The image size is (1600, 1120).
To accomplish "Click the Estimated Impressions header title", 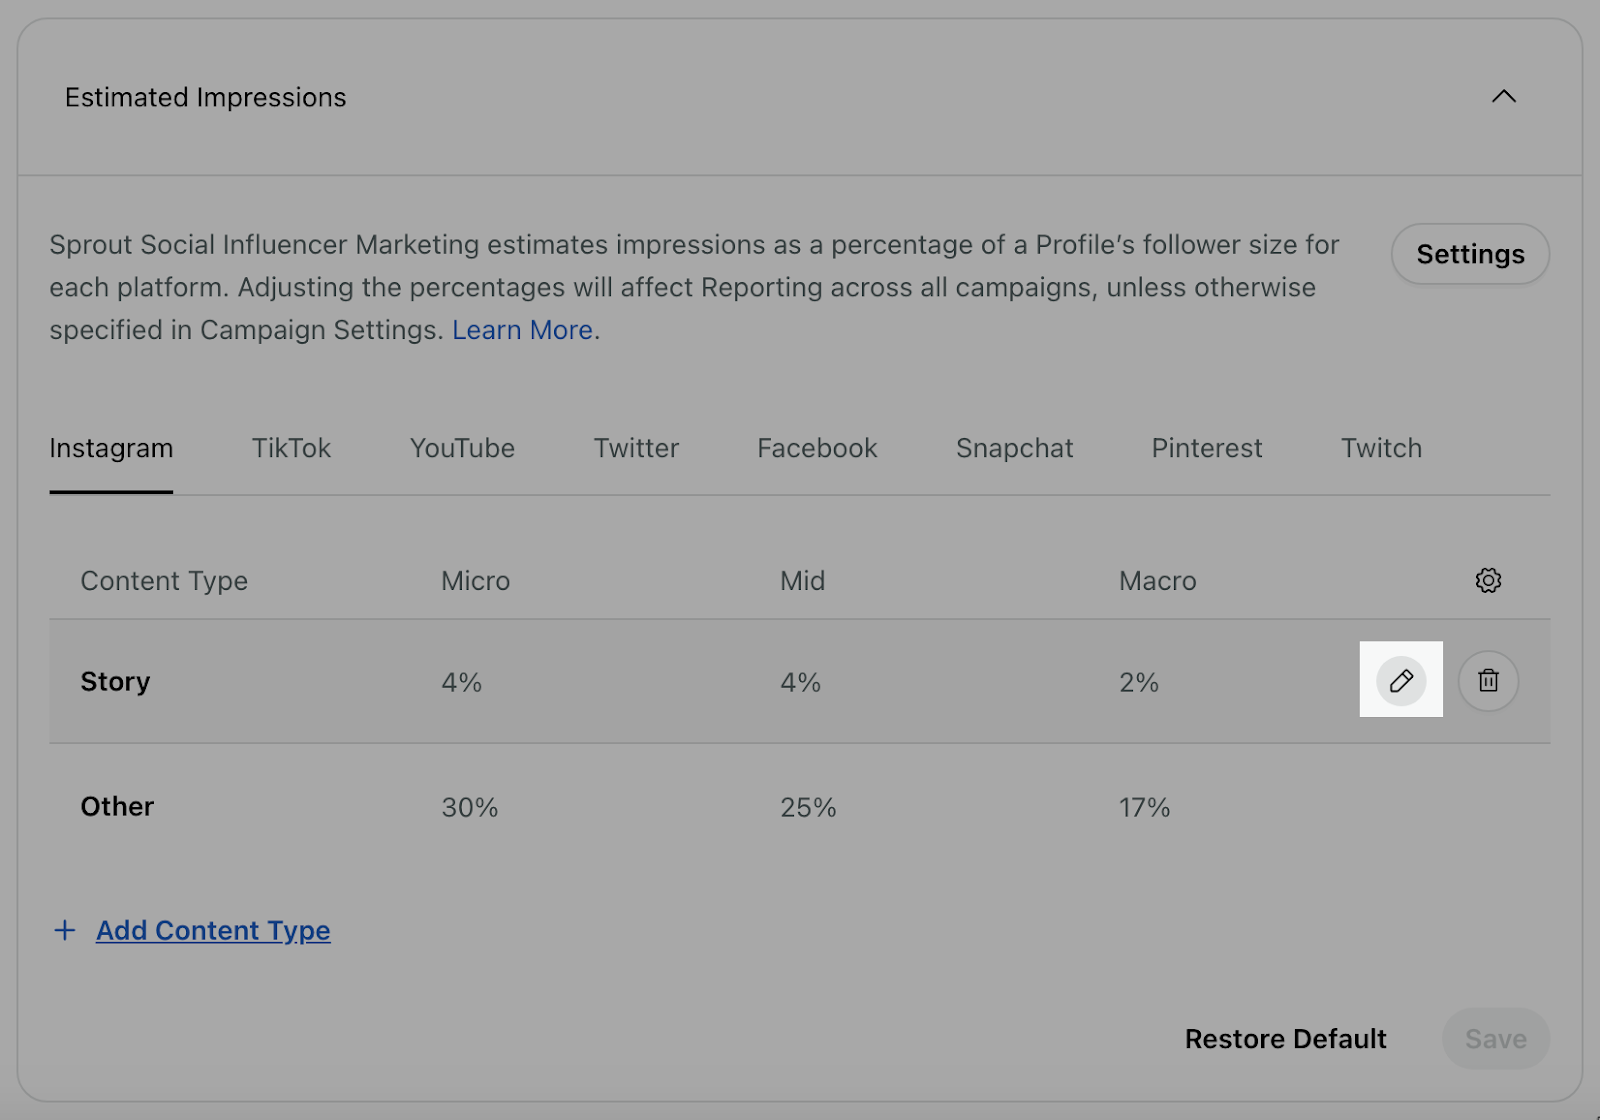I will (x=206, y=97).
